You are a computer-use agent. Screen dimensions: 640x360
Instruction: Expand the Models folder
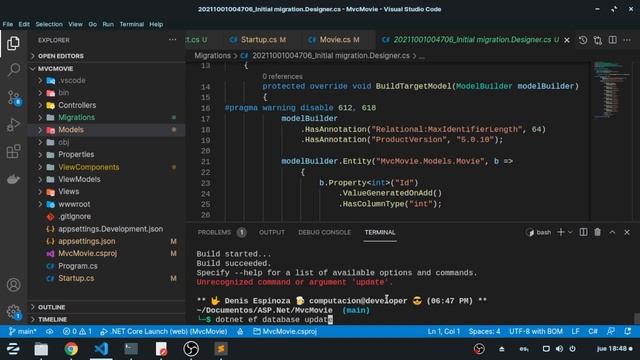106,130
